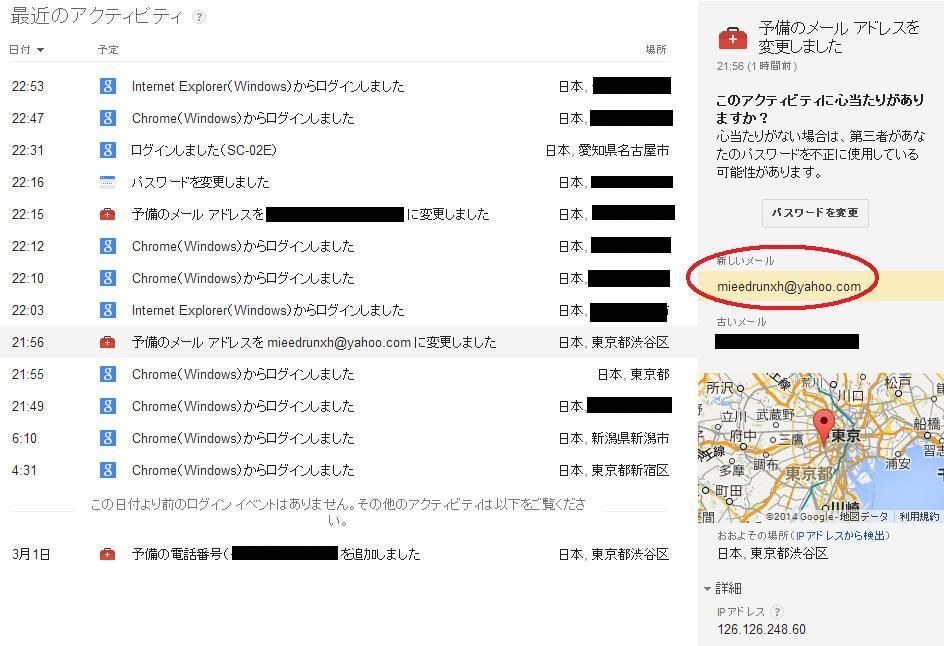The image size is (944, 646).
Task: Sort by the 日付 column arrow
Action: coord(40,50)
